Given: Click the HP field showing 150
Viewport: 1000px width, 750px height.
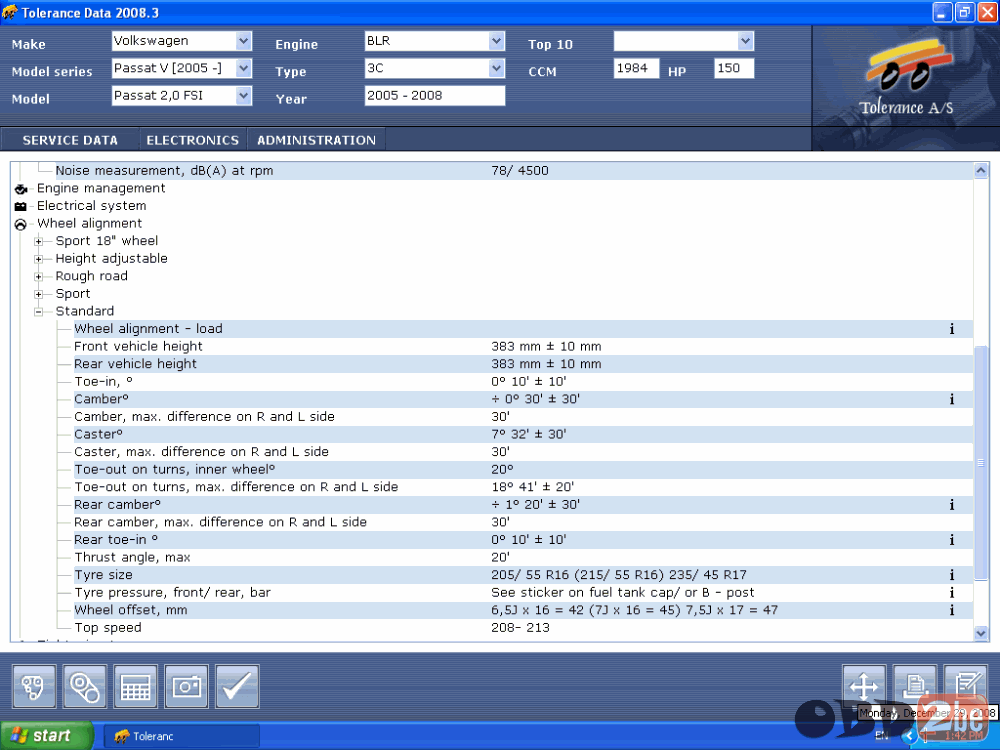Looking at the screenshot, I should coord(734,68).
